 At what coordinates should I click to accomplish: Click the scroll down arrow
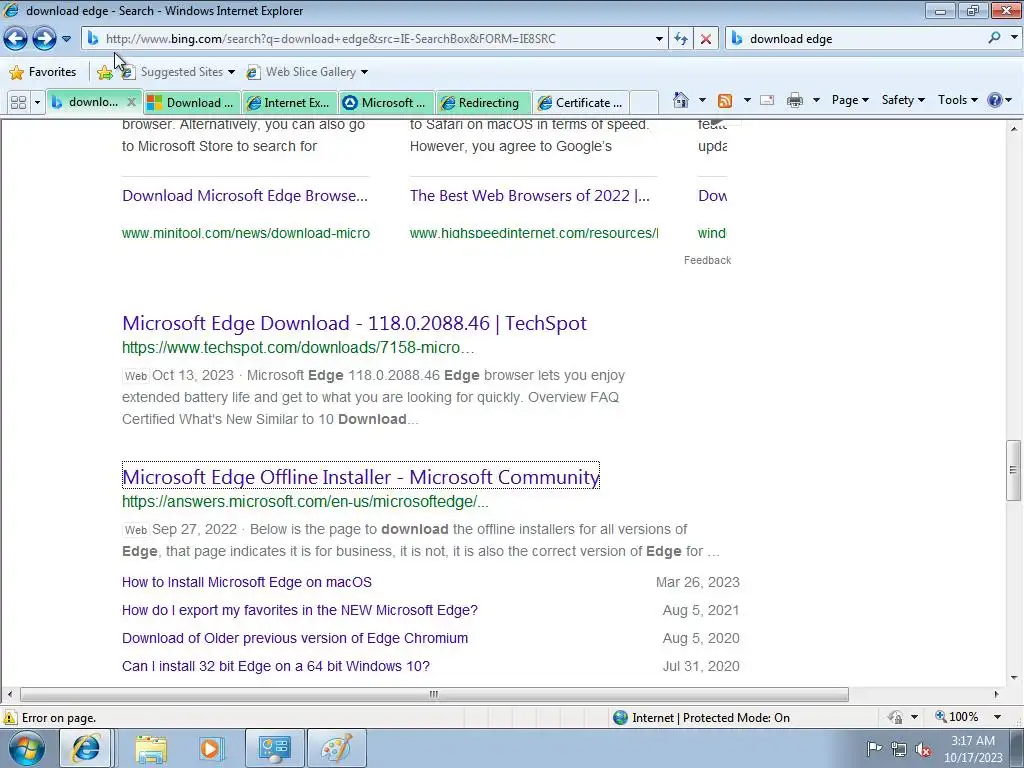1014,678
